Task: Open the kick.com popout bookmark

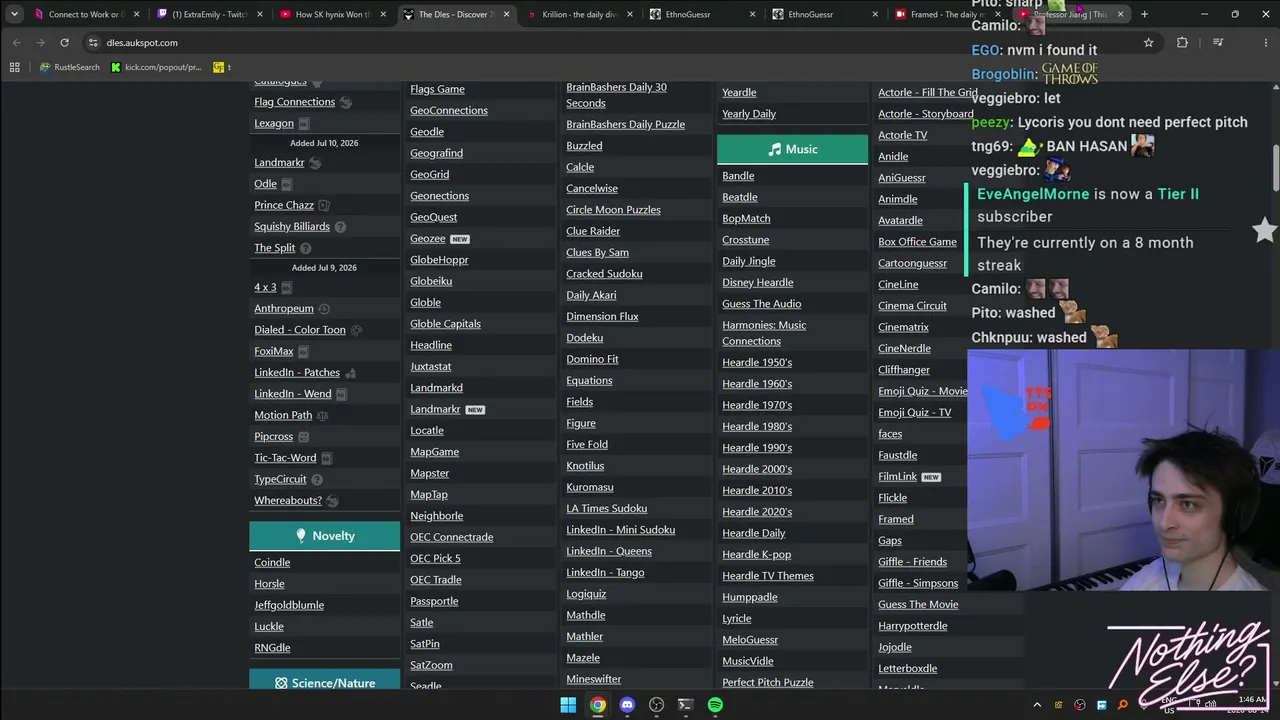Action: [156, 67]
